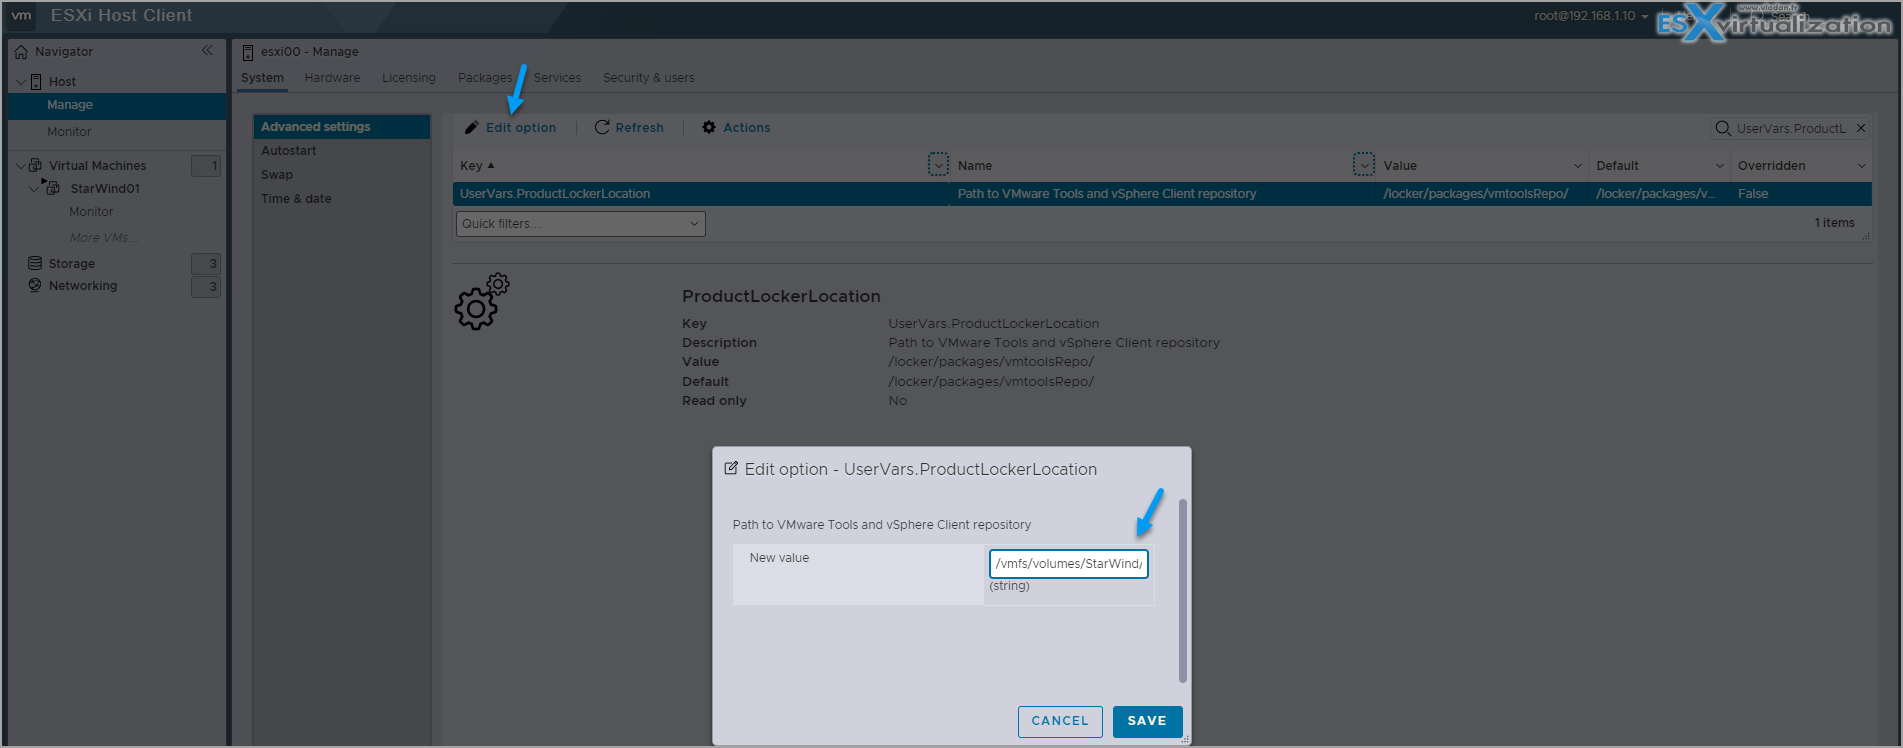The height and width of the screenshot is (748, 1903).
Task: Click SAVE in Edit option dialog
Action: tap(1147, 721)
